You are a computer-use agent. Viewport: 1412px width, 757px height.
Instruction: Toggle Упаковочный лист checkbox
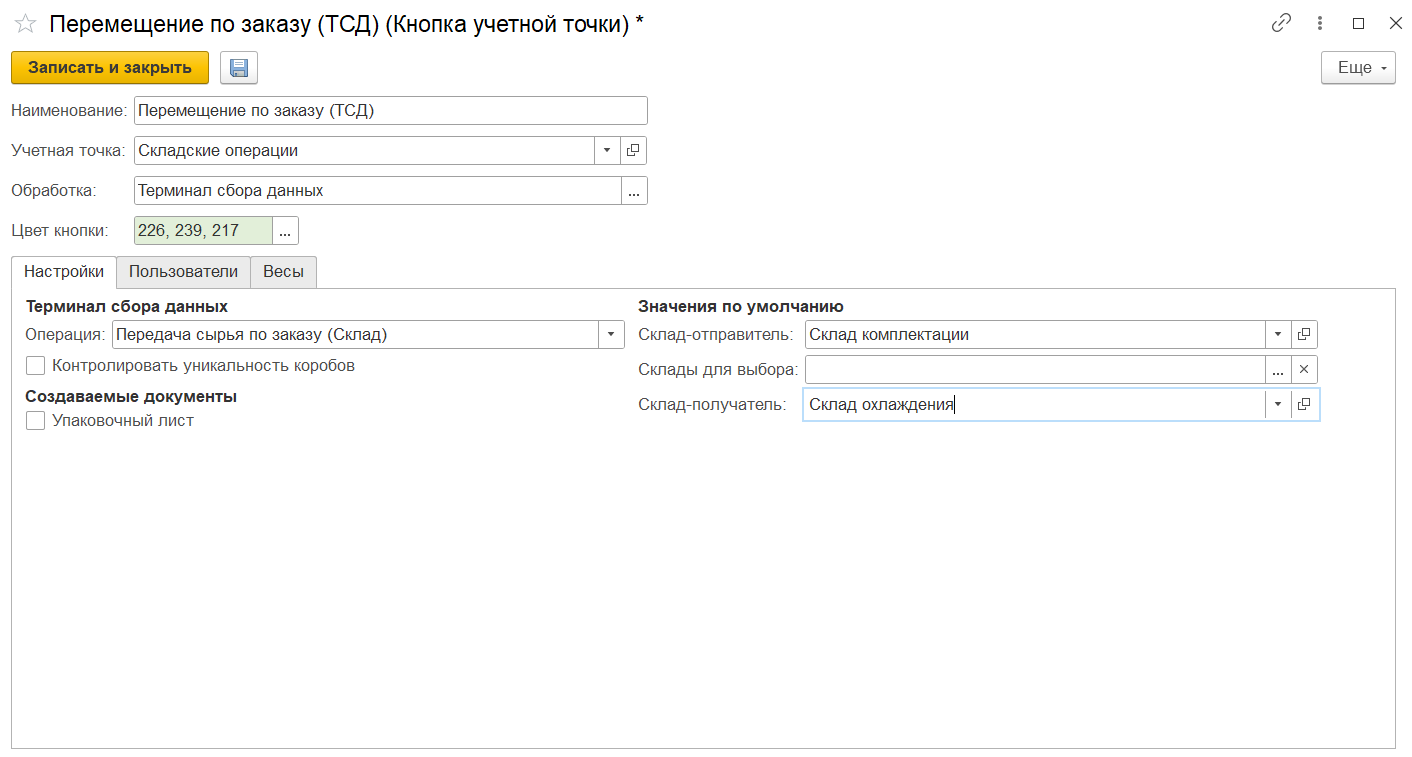coord(36,421)
